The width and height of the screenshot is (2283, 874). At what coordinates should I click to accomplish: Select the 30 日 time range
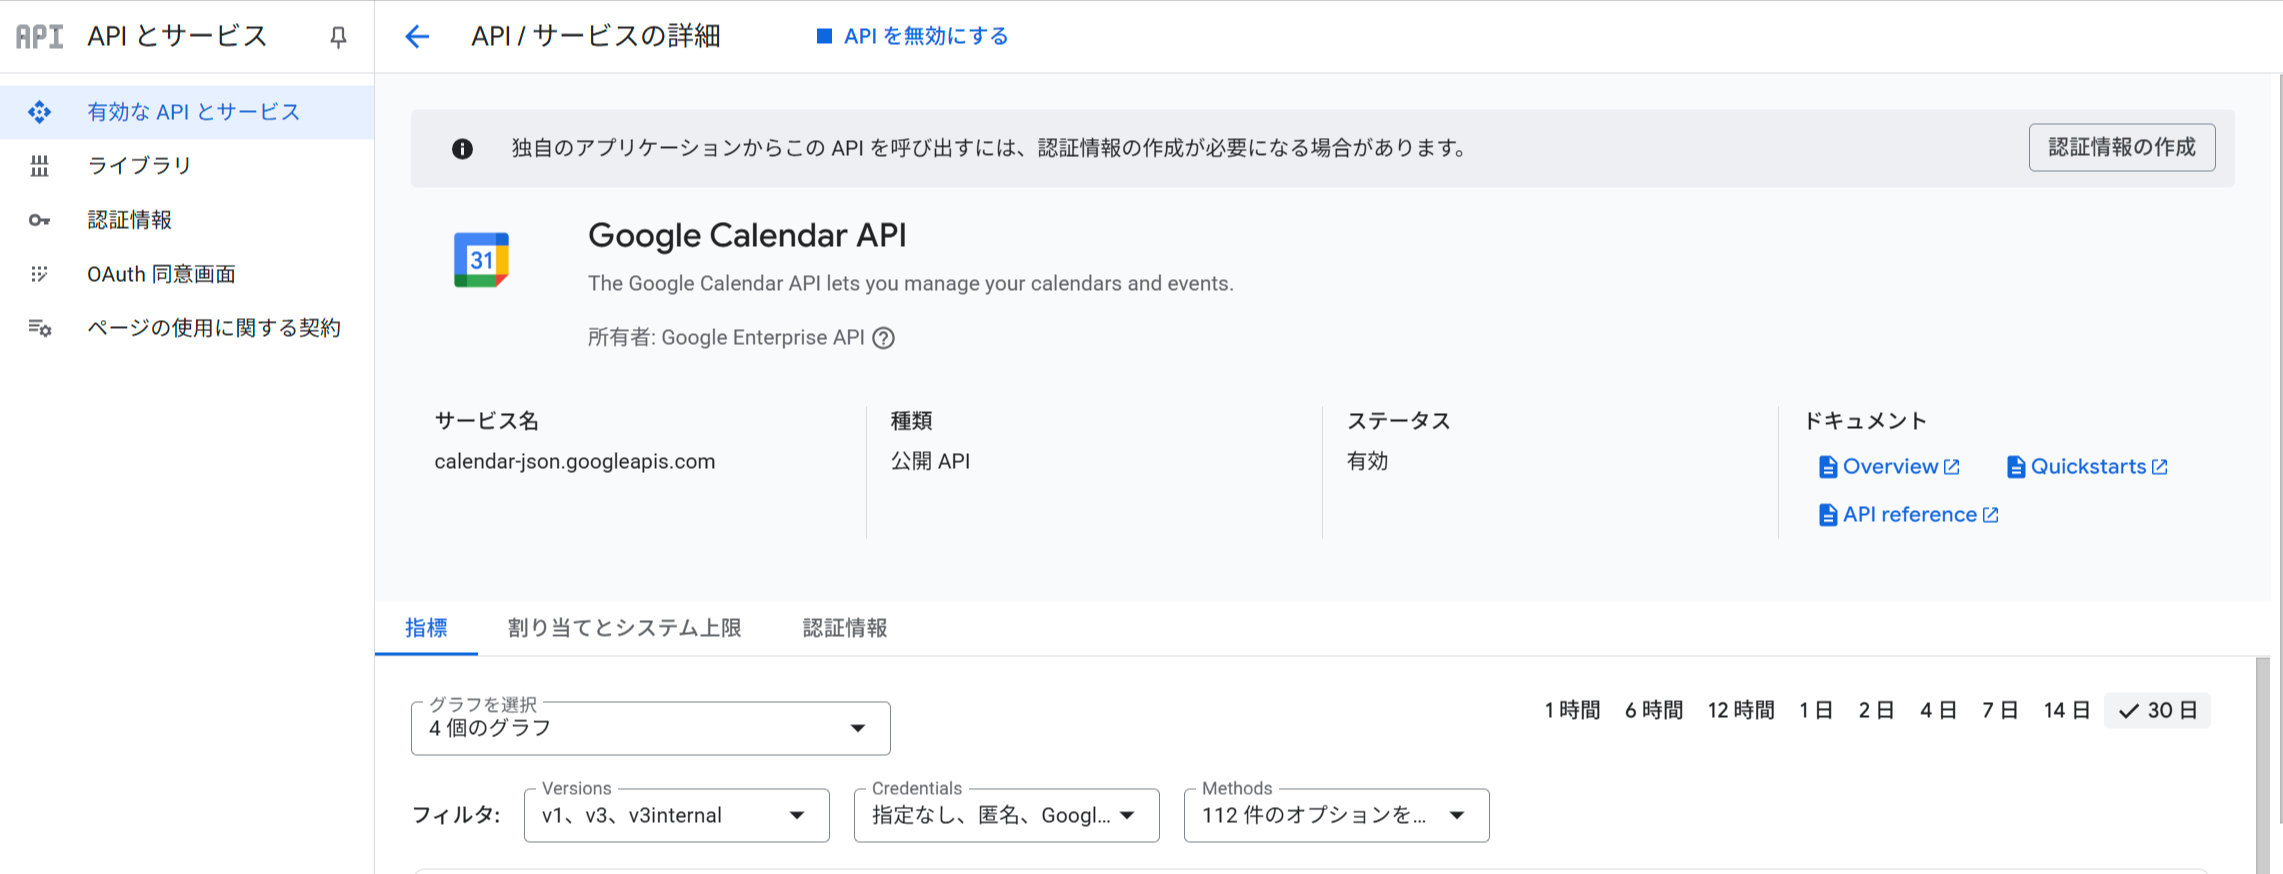click(2157, 710)
